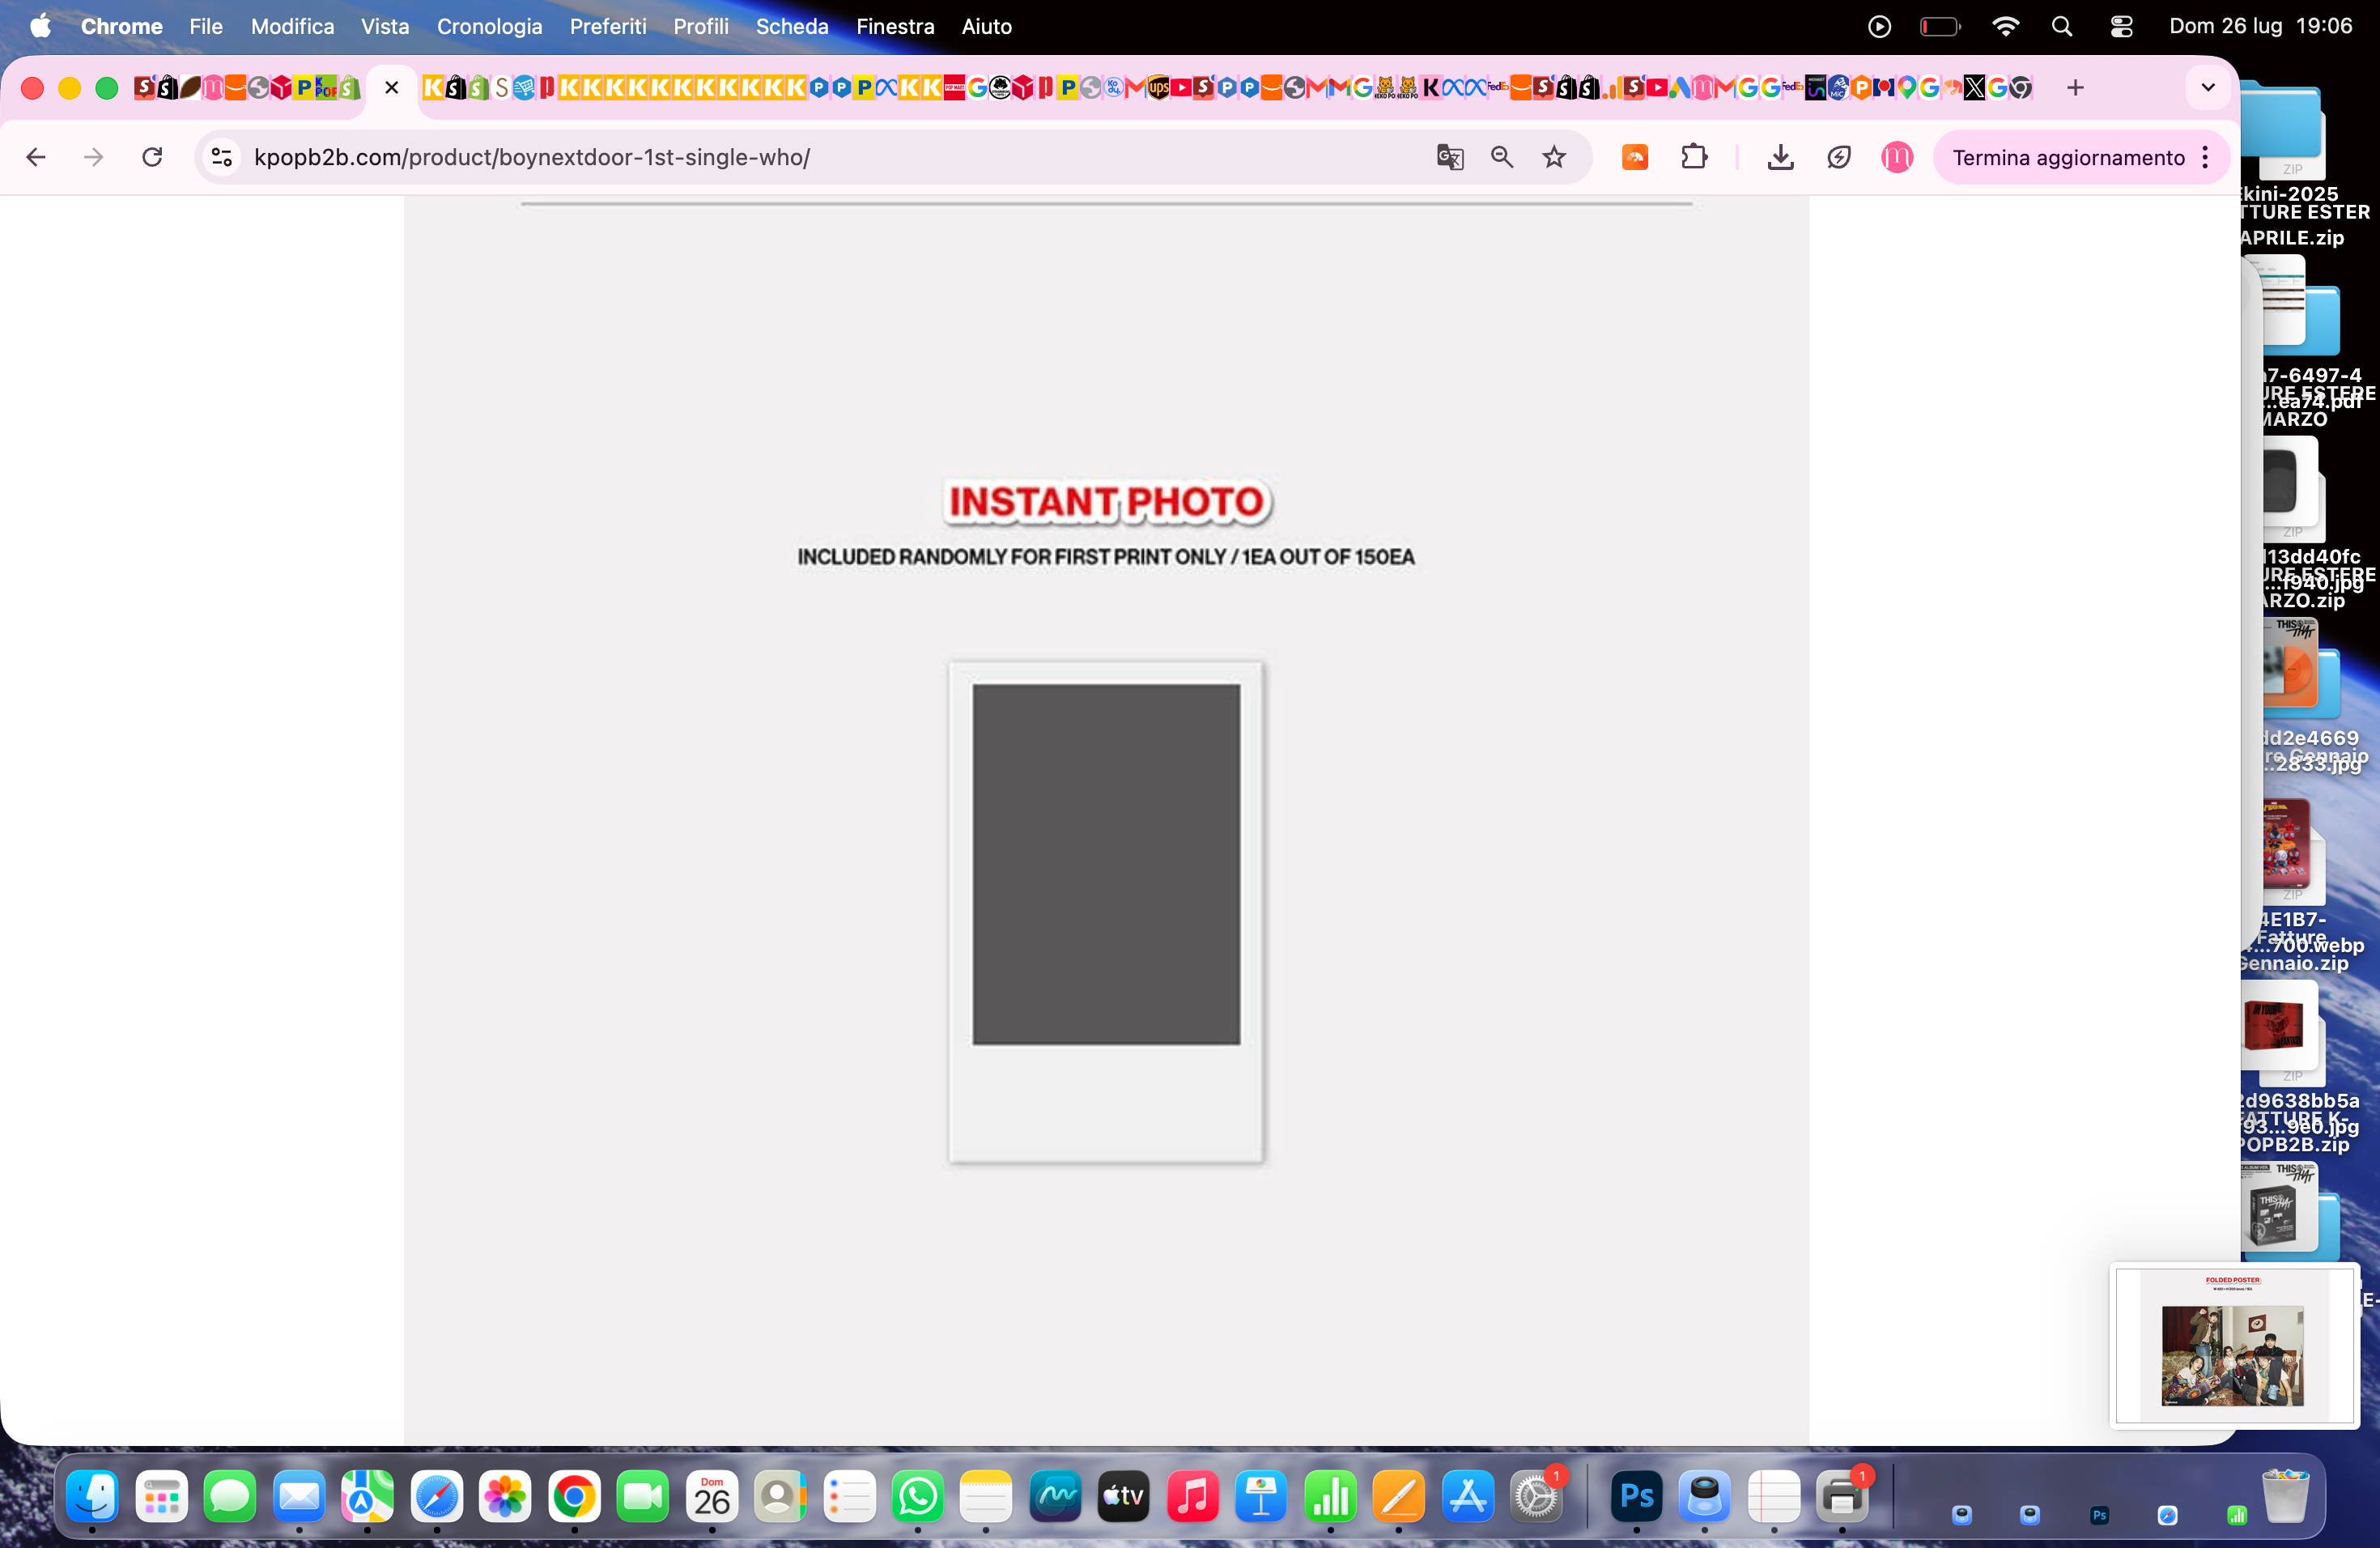This screenshot has height=1548, width=2380.
Task: Open a new tab with plus button
Action: click(2075, 88)
